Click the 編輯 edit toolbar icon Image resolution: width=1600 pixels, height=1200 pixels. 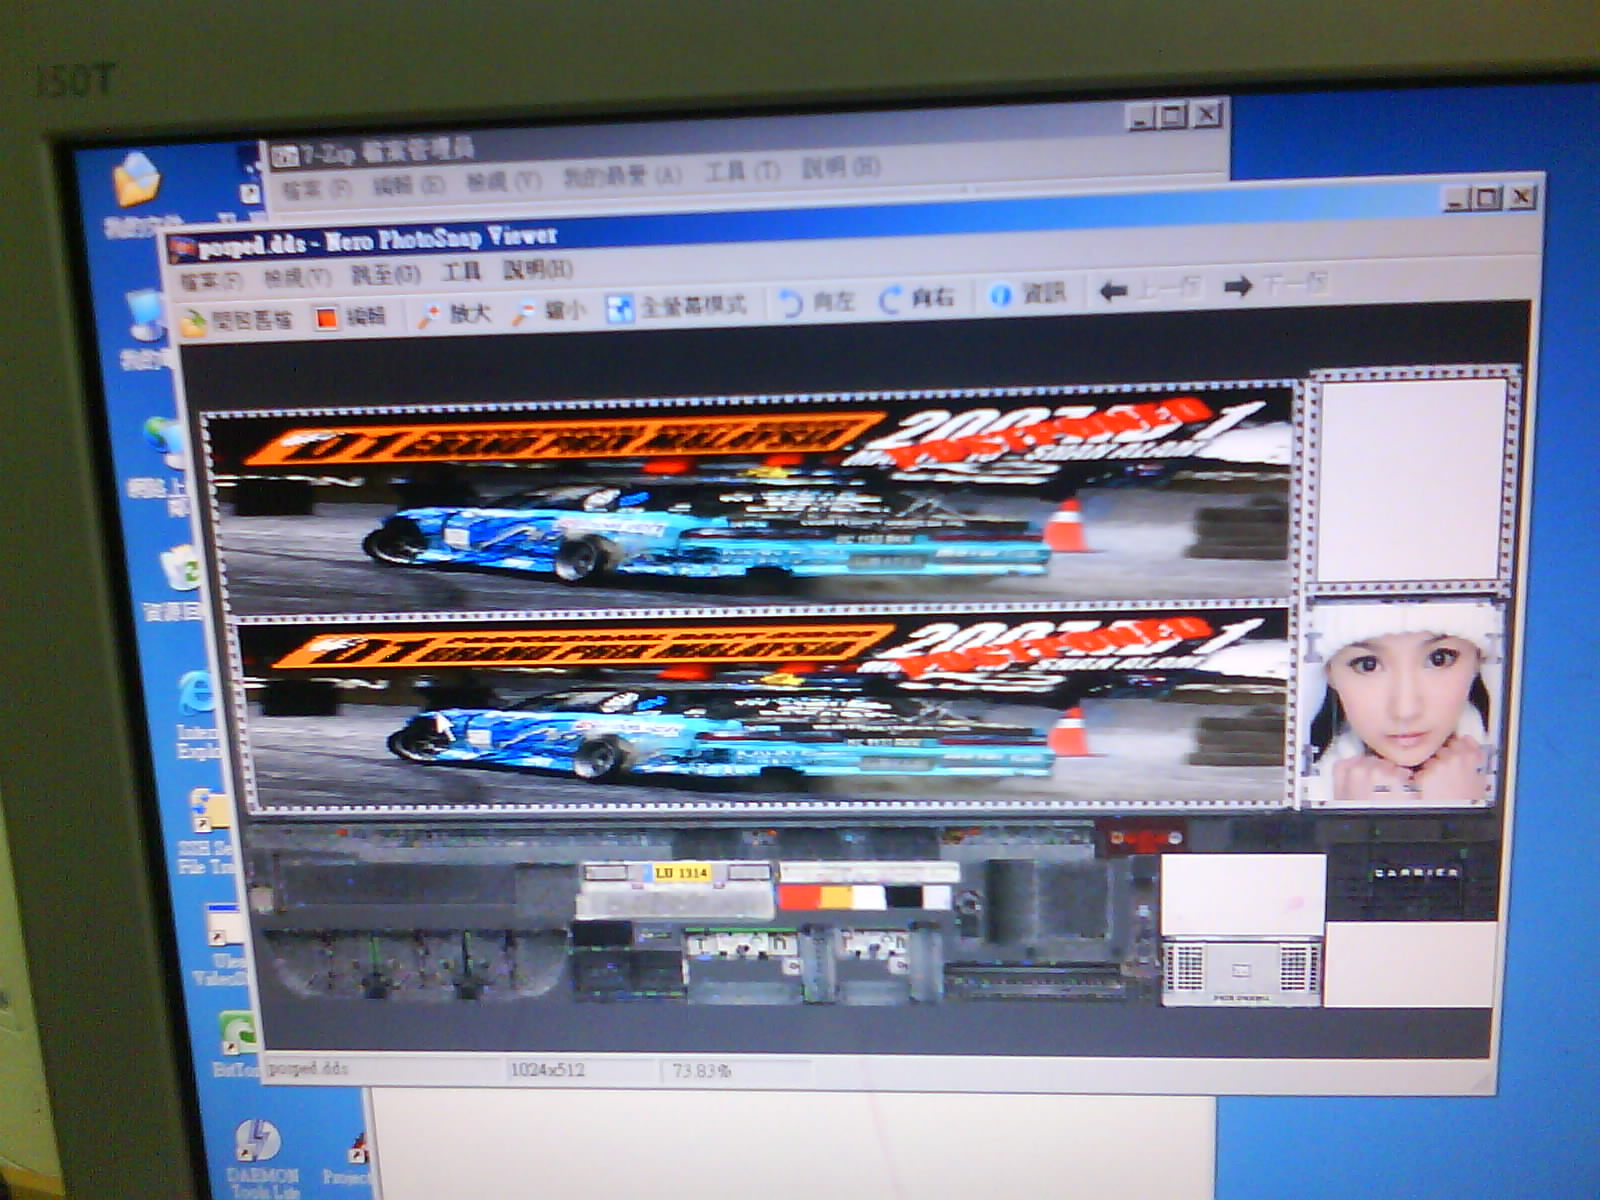coord(327,319)
